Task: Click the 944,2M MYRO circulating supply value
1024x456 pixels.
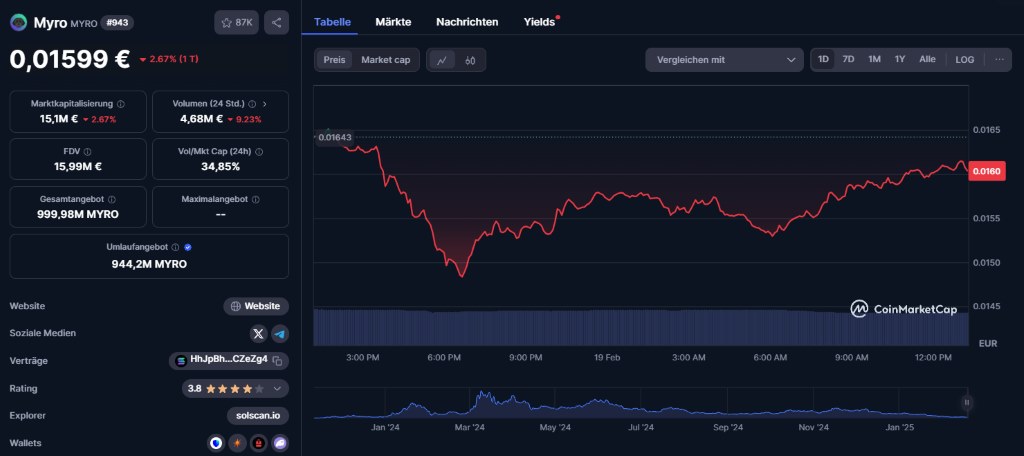Action: coord(149,264)
